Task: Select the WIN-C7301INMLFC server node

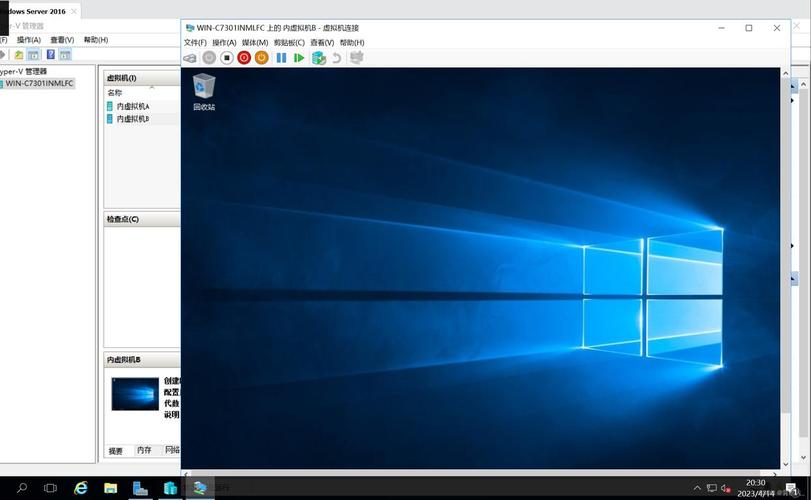Action: [x=38, y=83]
